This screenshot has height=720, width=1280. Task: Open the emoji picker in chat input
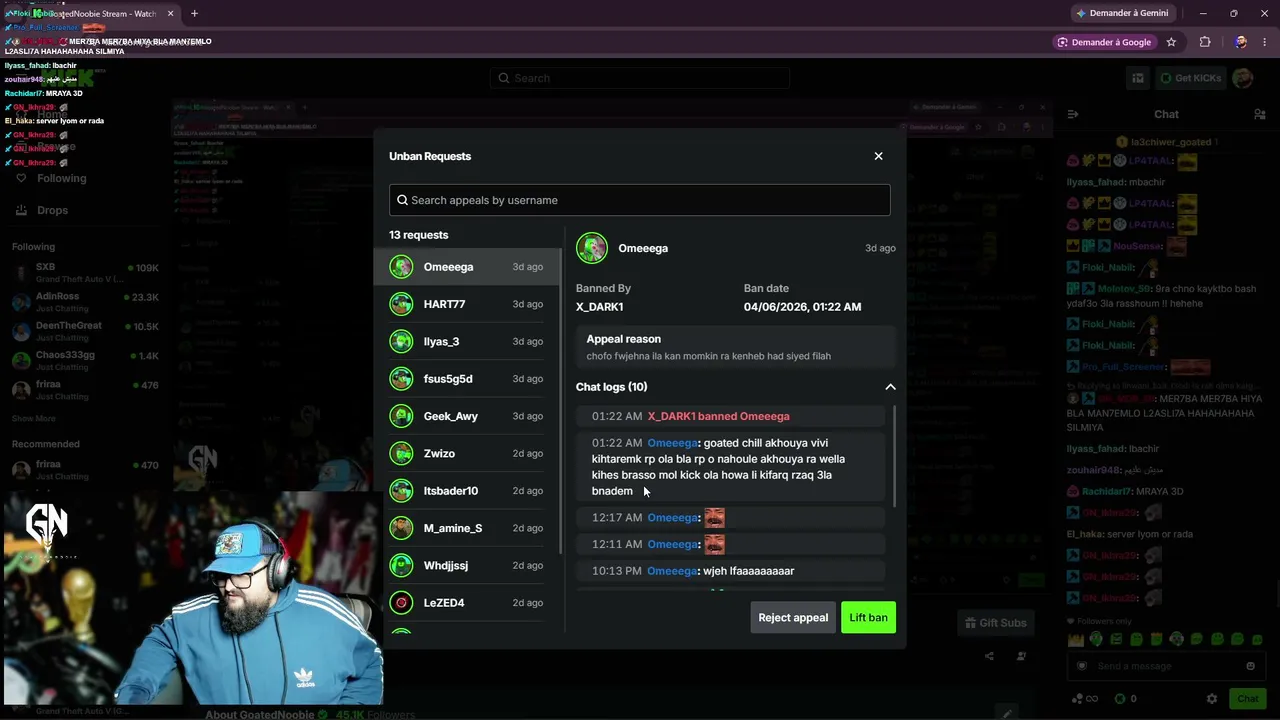[1250, 666]
